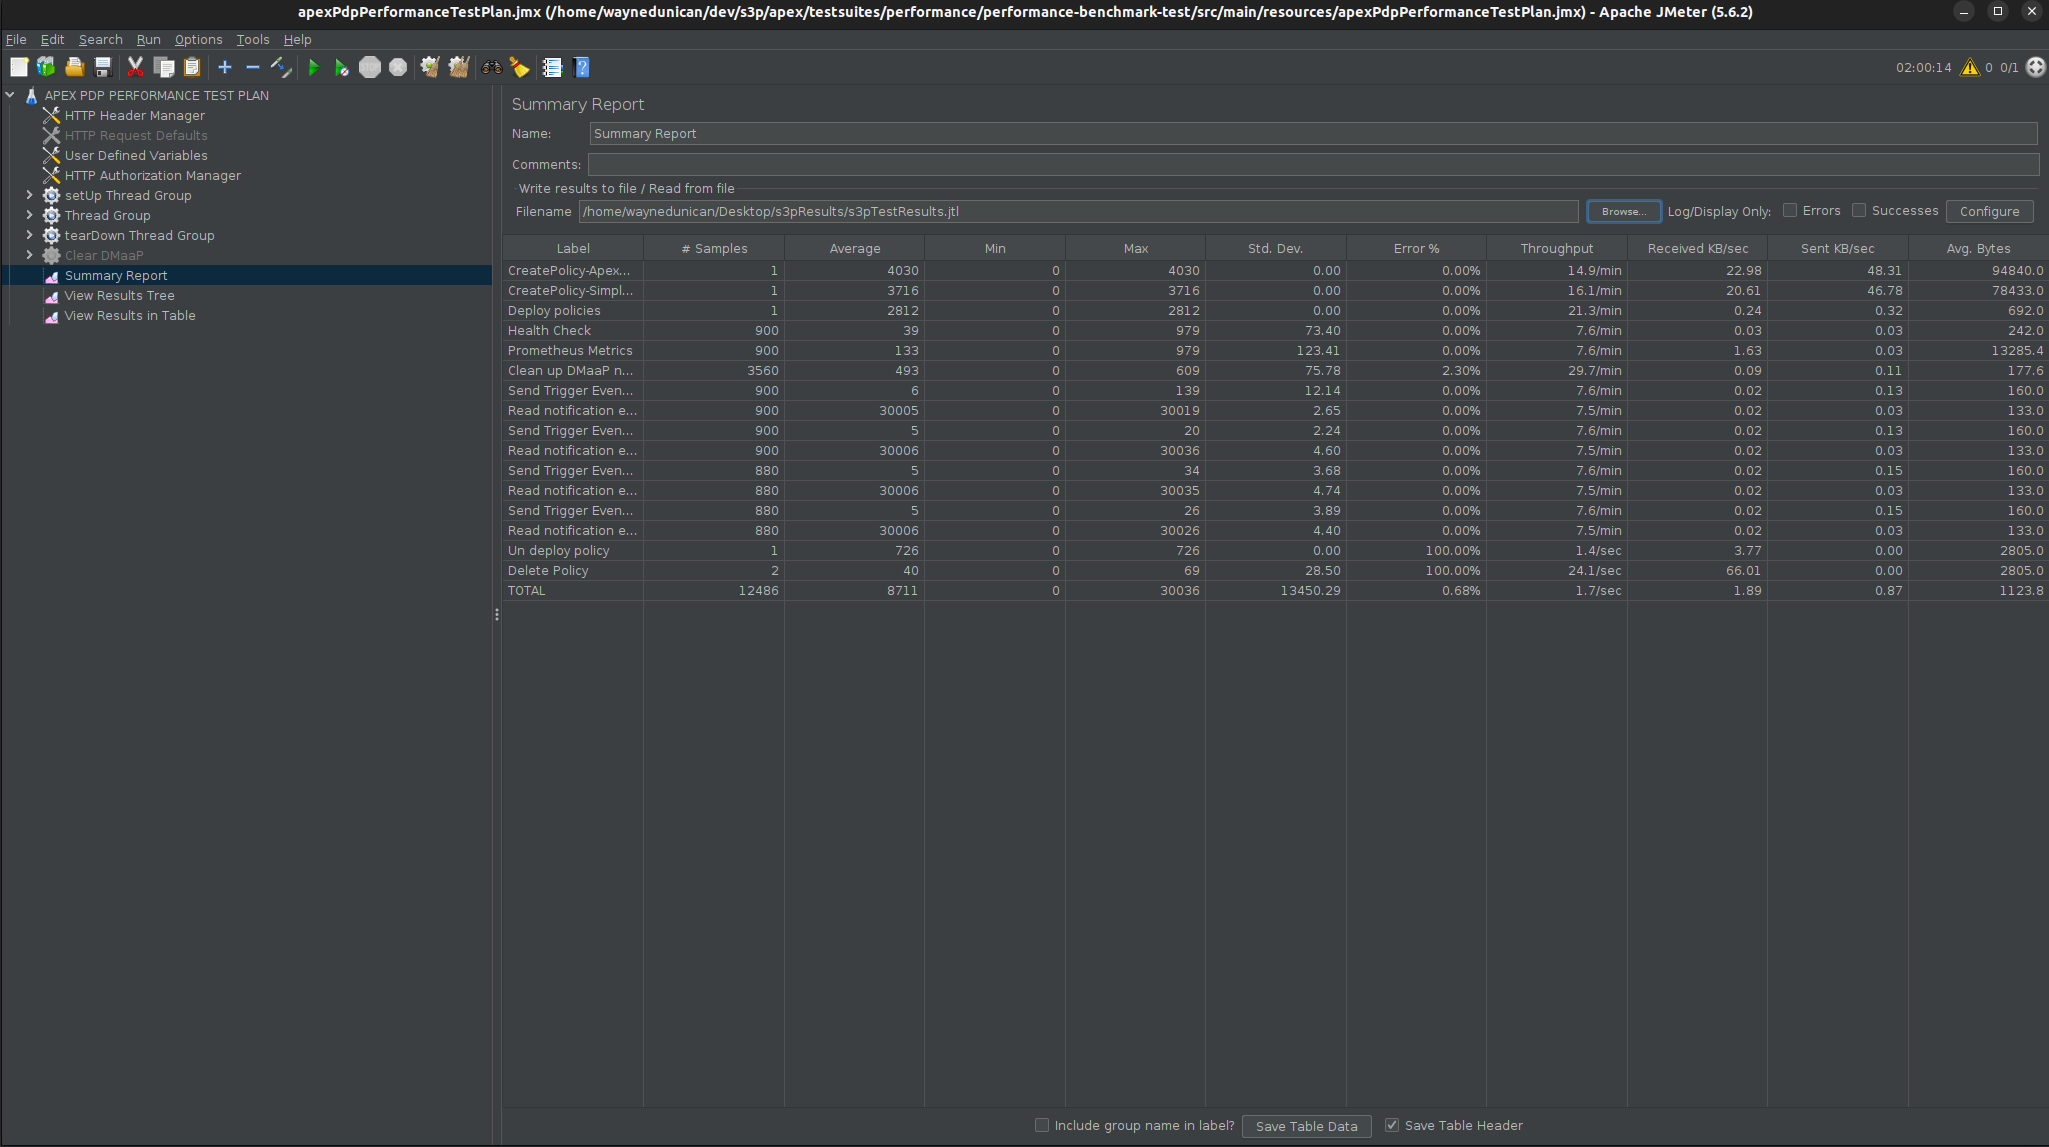Clear results with single broom icon
The height and width of the screenshot is (1147, 2049).
[x=430, y=67]
